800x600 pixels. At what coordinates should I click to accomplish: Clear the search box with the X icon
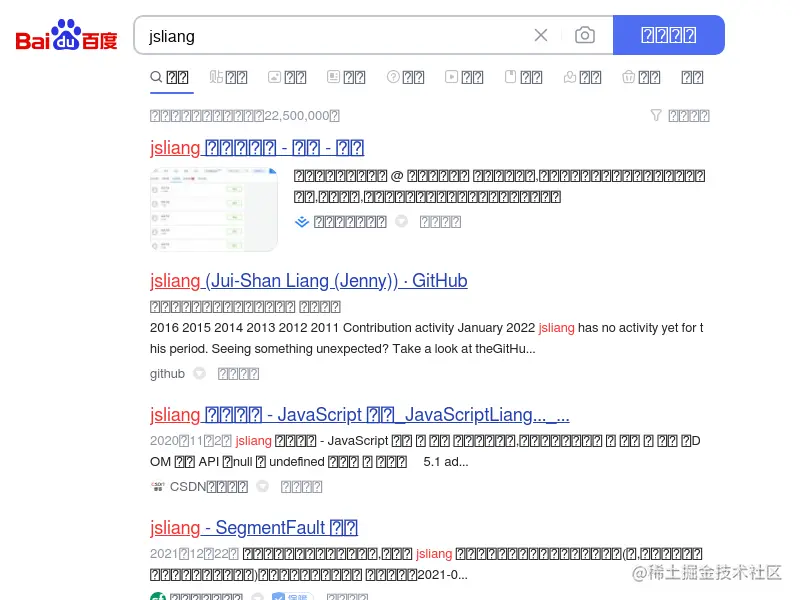coord(541,34)
